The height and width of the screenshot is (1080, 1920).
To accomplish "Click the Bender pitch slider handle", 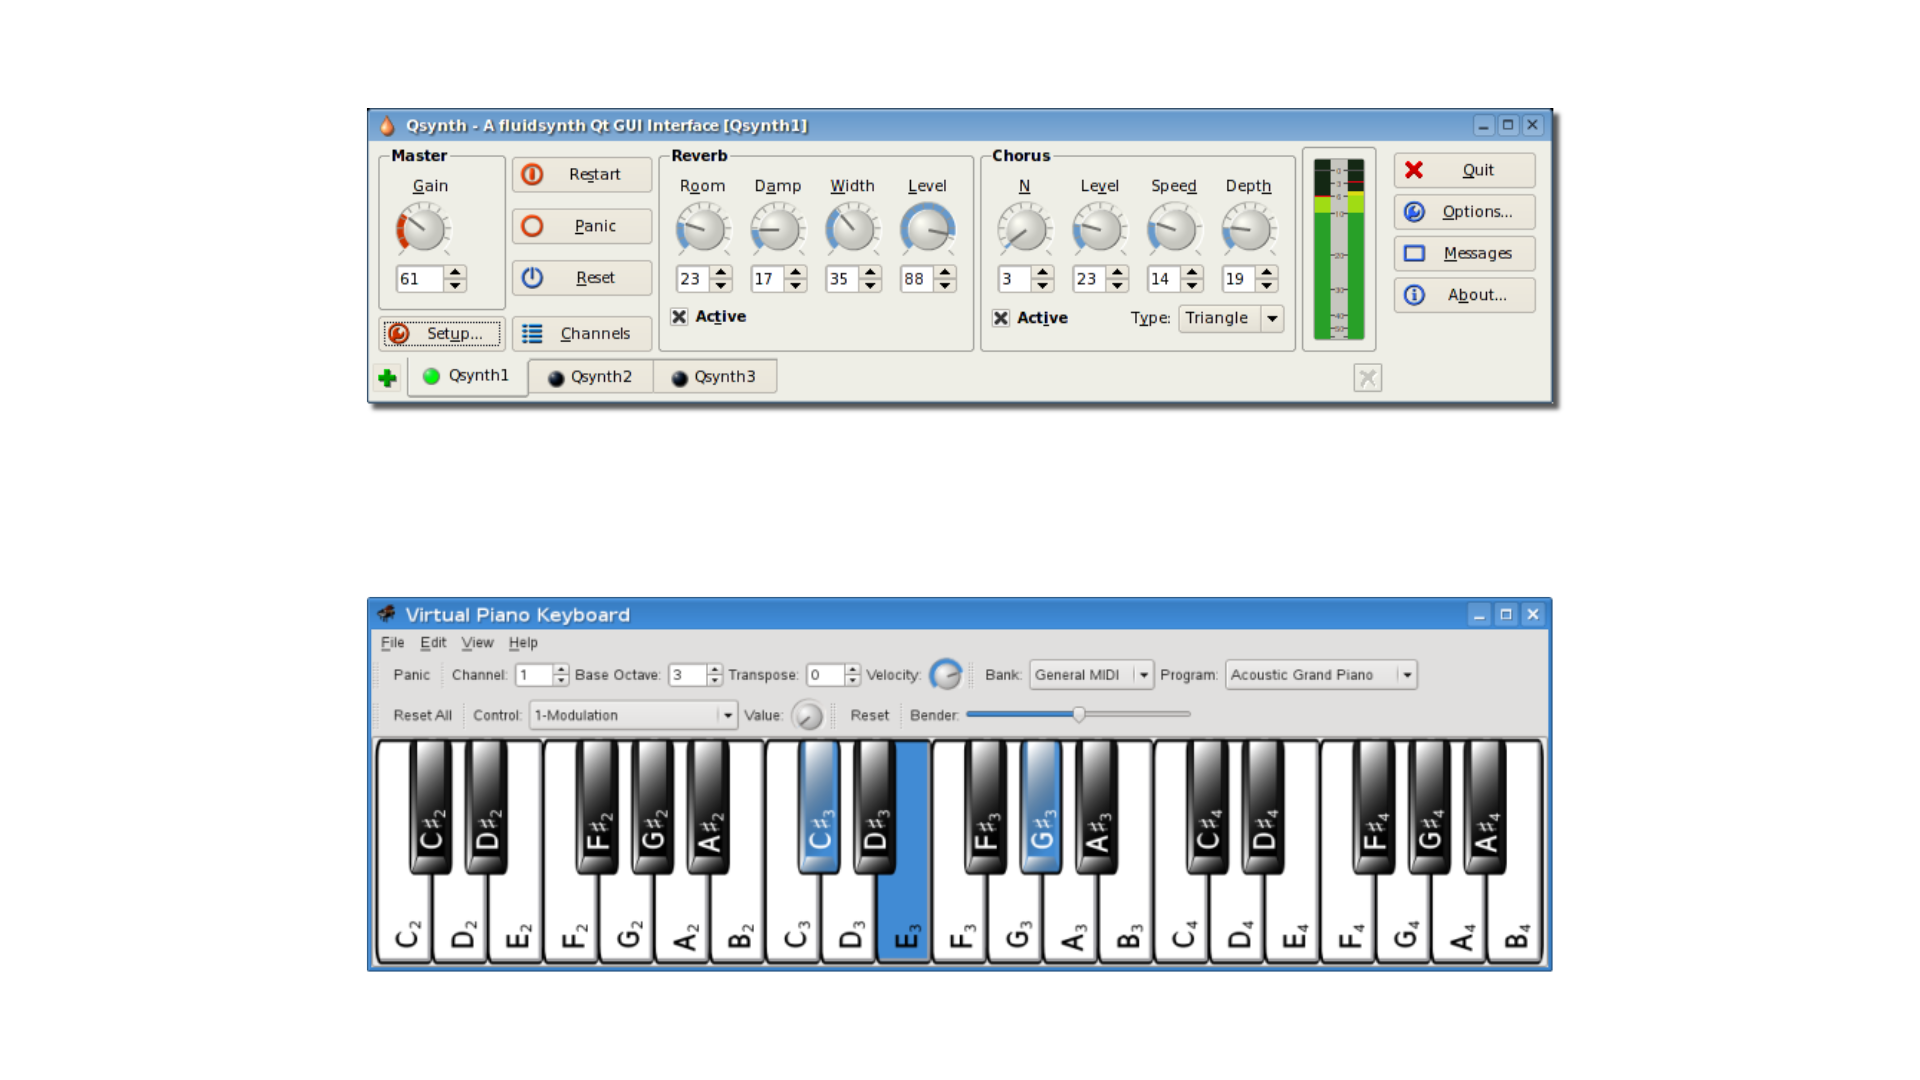I will [1079, 714].
